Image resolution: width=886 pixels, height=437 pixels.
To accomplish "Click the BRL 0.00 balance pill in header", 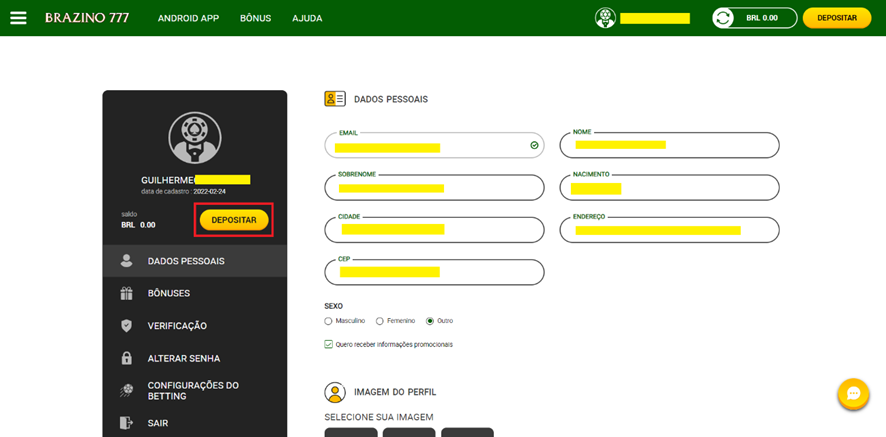I will pos(755,18).
